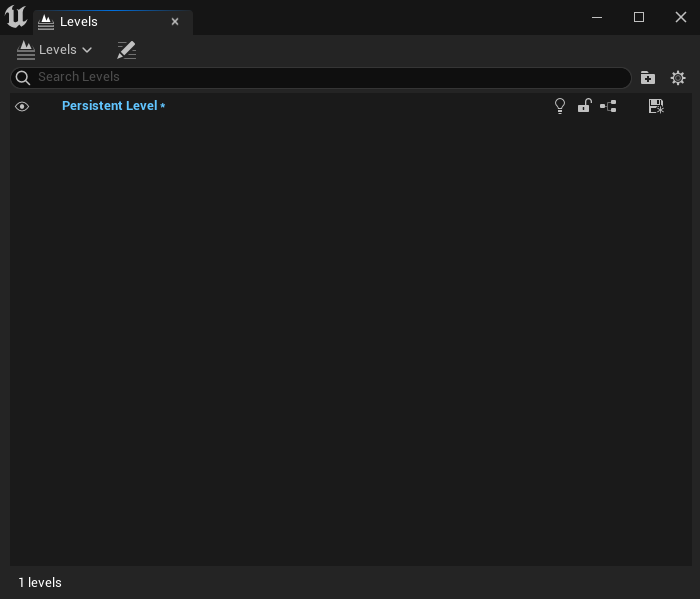
Task: Select the Levels tab
Action: [x=112, y=22]
